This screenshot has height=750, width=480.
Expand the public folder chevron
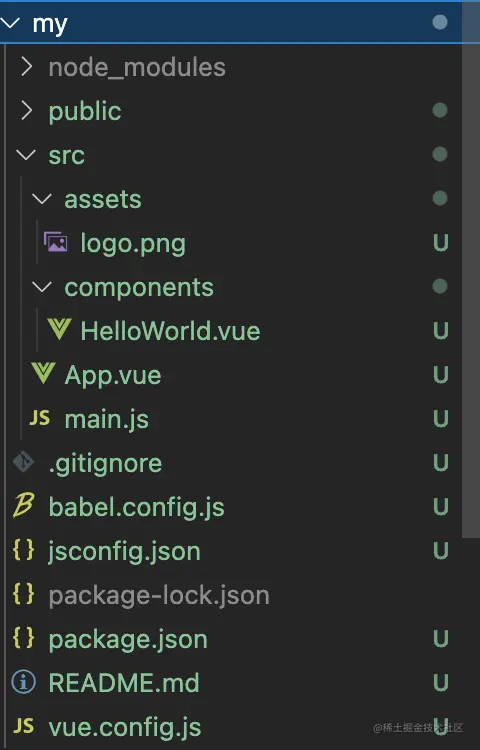click(27, 111)
